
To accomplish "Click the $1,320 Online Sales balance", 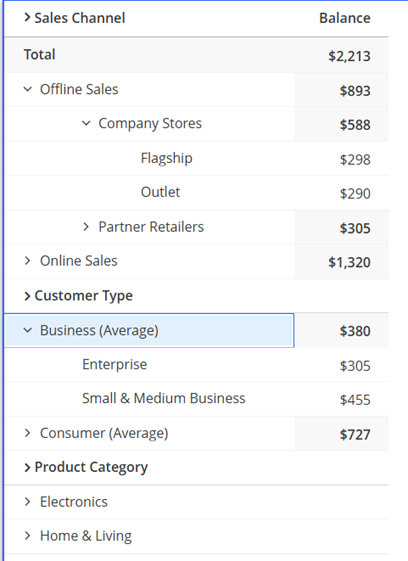I will 349,263.
